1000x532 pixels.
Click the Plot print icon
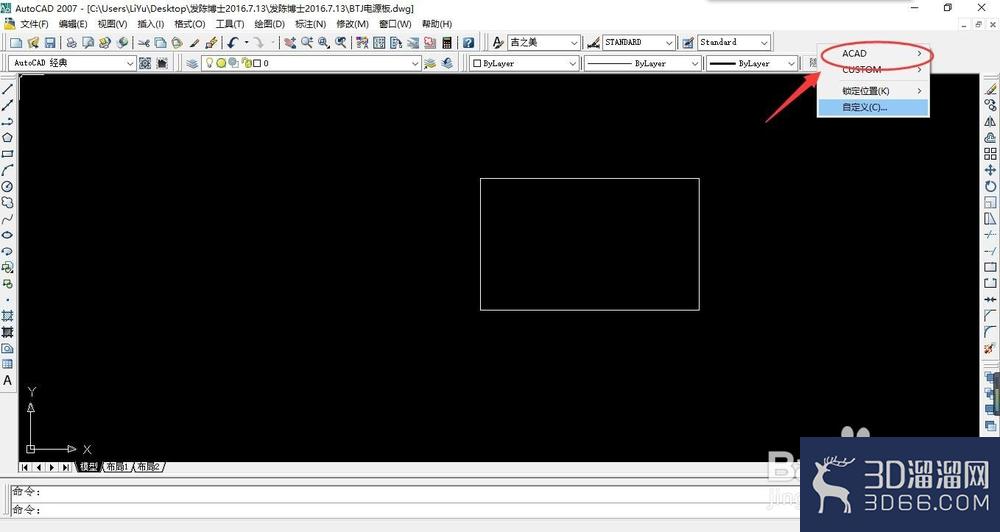coord(71,42)
